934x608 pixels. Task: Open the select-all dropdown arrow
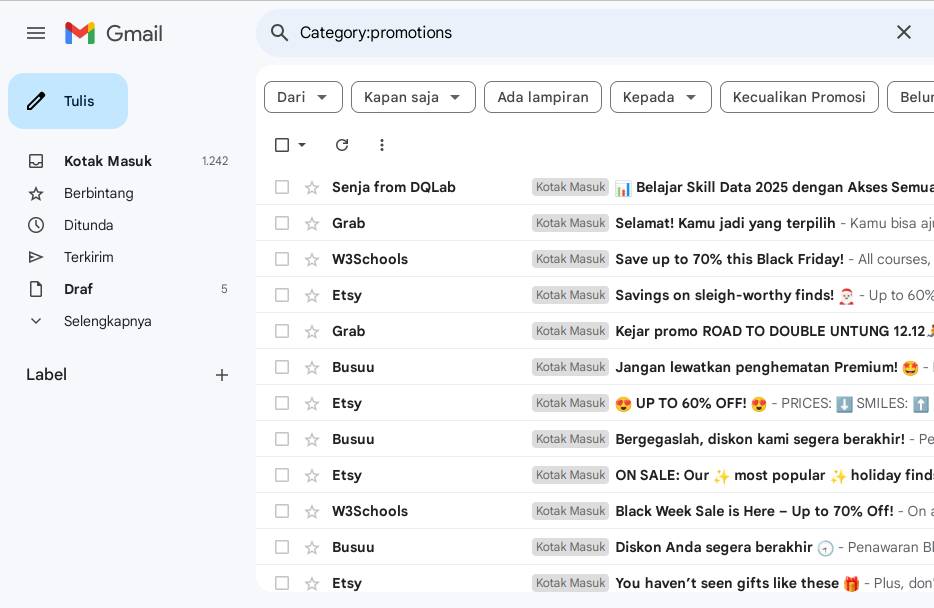pos(302,145)
